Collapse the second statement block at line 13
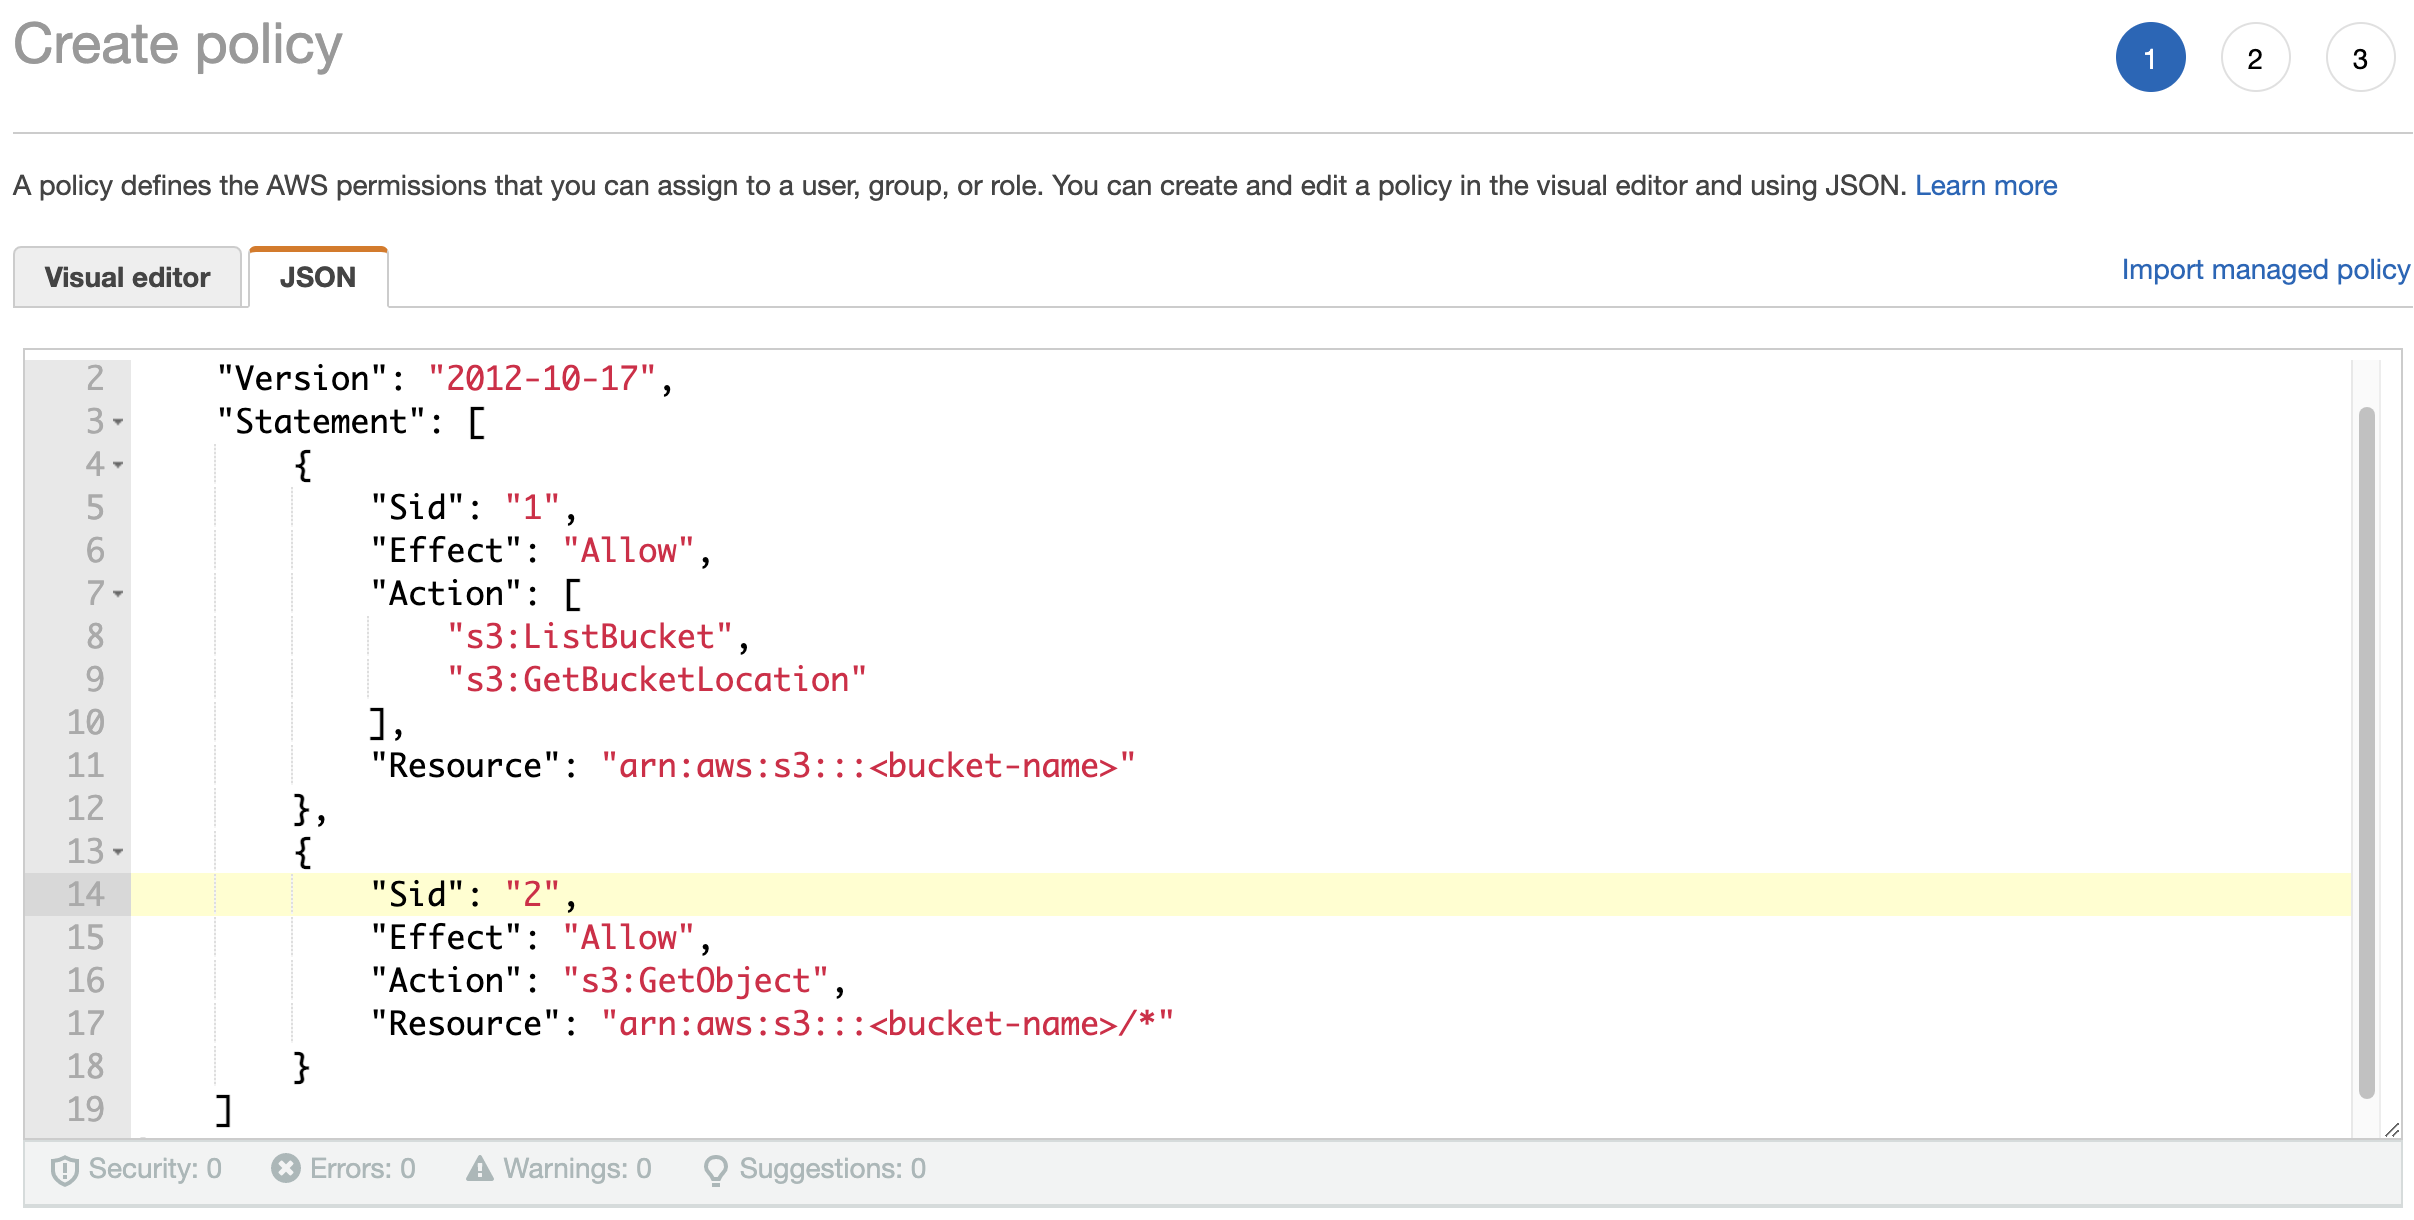The image size is (2414, 1220). click(x=118, y=852)
